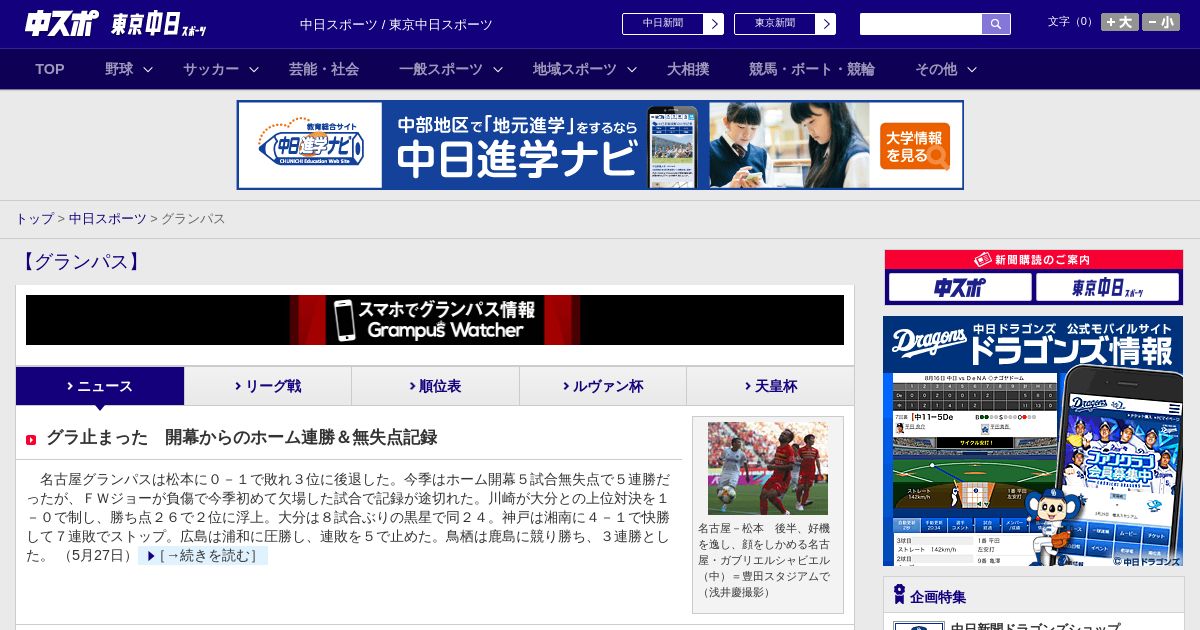Open the その他 navigation menu
1200x630 pixels.
[x=936, y=69]
